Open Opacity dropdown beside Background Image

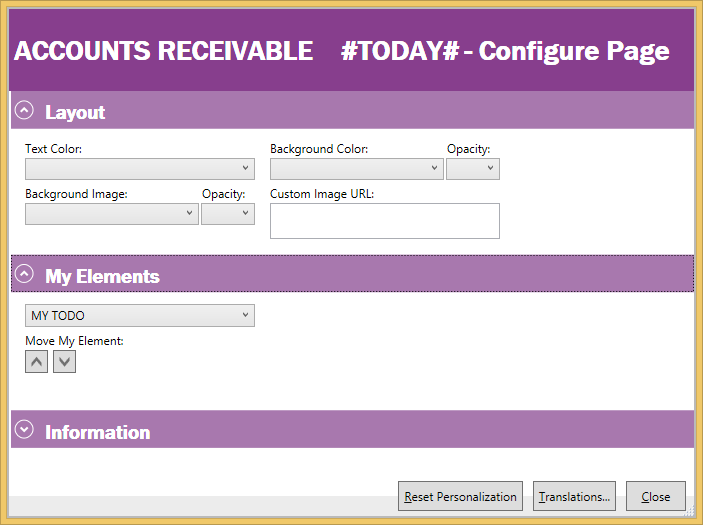pos(227,214)
